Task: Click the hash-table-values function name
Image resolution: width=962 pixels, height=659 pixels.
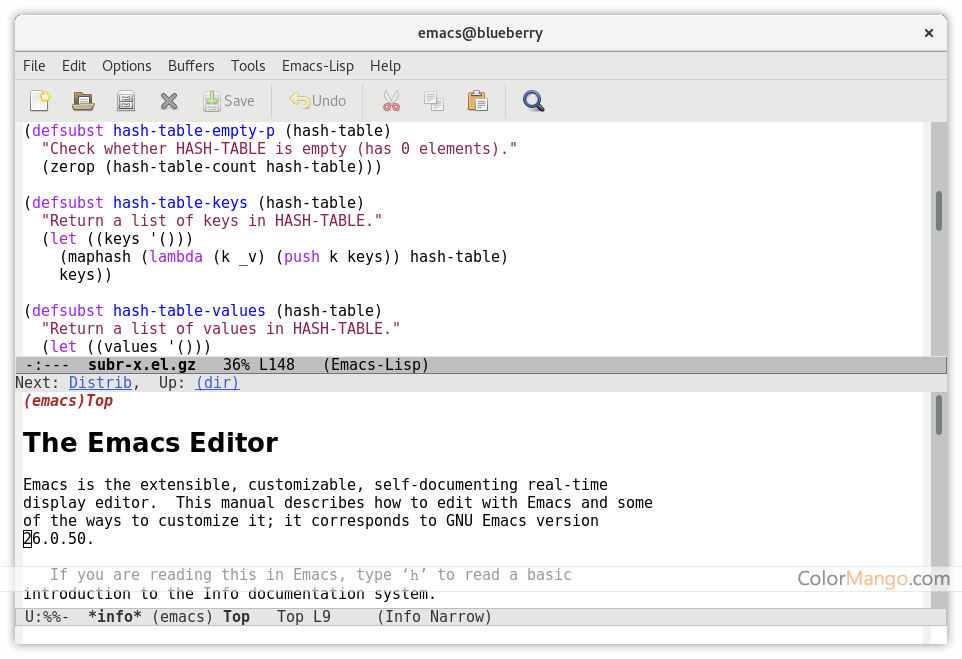Action: click(189, 310)
